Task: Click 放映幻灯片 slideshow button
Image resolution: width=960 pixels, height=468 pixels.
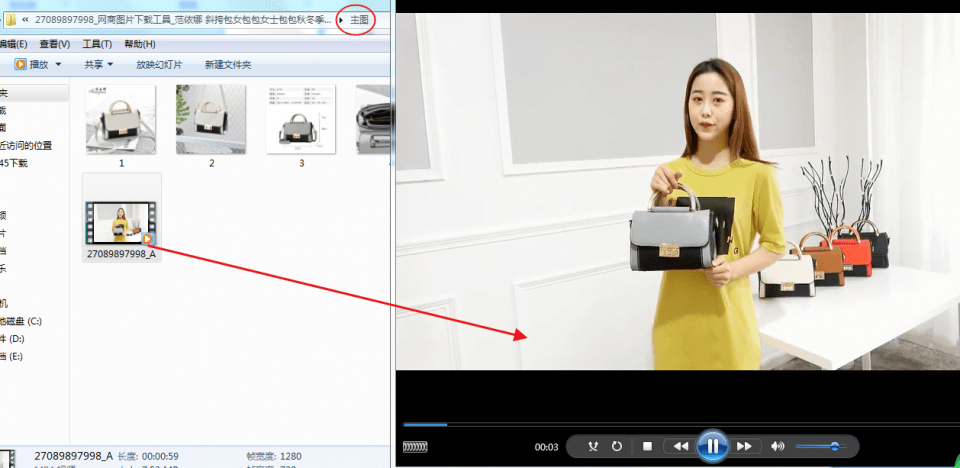Action: [159, 64]
